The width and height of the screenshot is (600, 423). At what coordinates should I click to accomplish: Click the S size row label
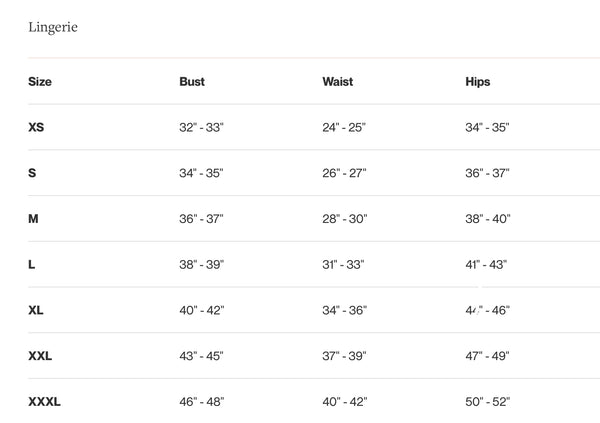pos(33,173)
